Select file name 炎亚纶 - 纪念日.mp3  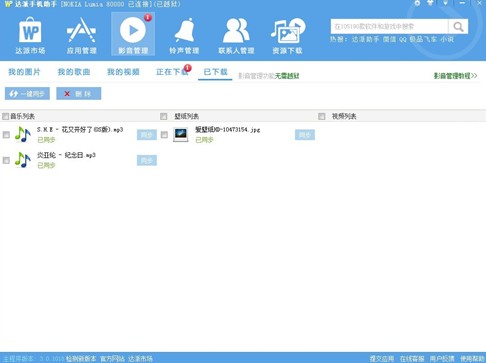(x=66, y=155)
